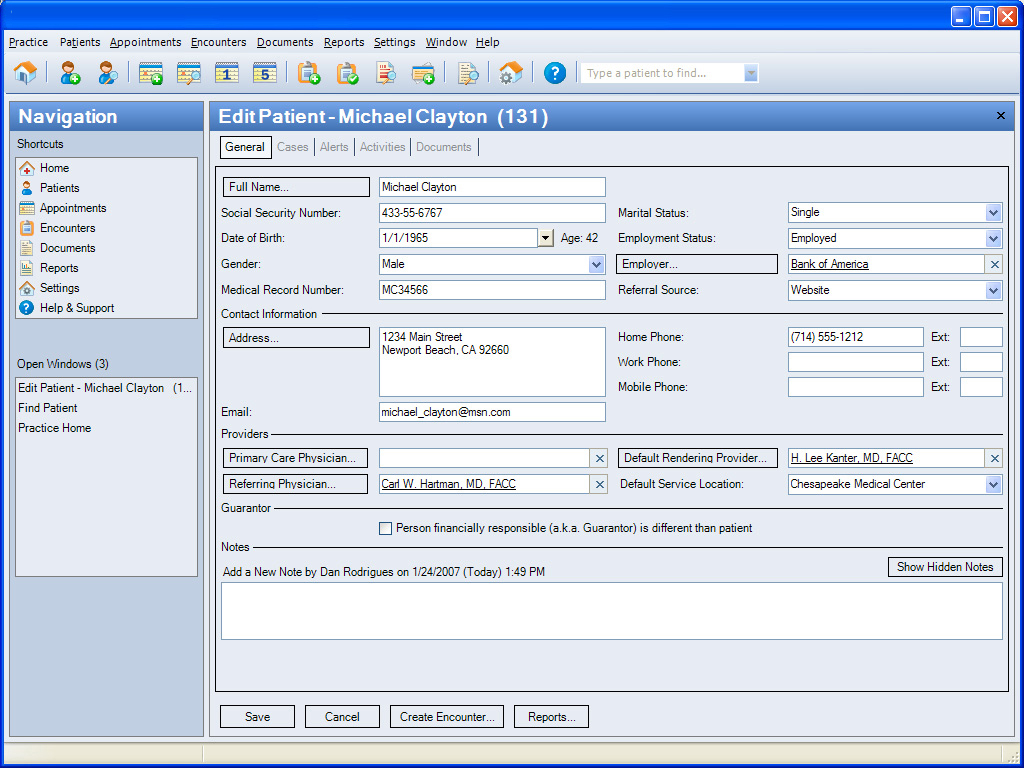Viewport: 1024px width, 768px height.
Task: Open Practice Home from the toolbar house icon
Action: click(25, 72)
